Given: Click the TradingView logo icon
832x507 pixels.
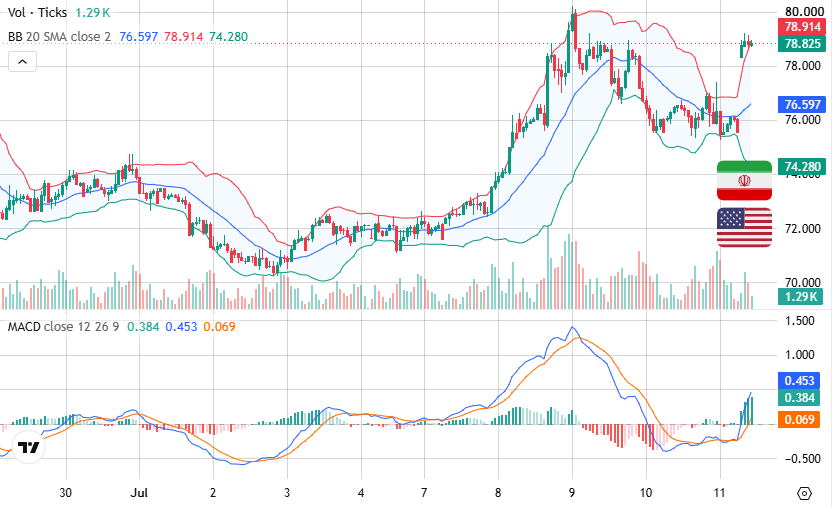Looking at the screenshot, I should tap(28, 448).
